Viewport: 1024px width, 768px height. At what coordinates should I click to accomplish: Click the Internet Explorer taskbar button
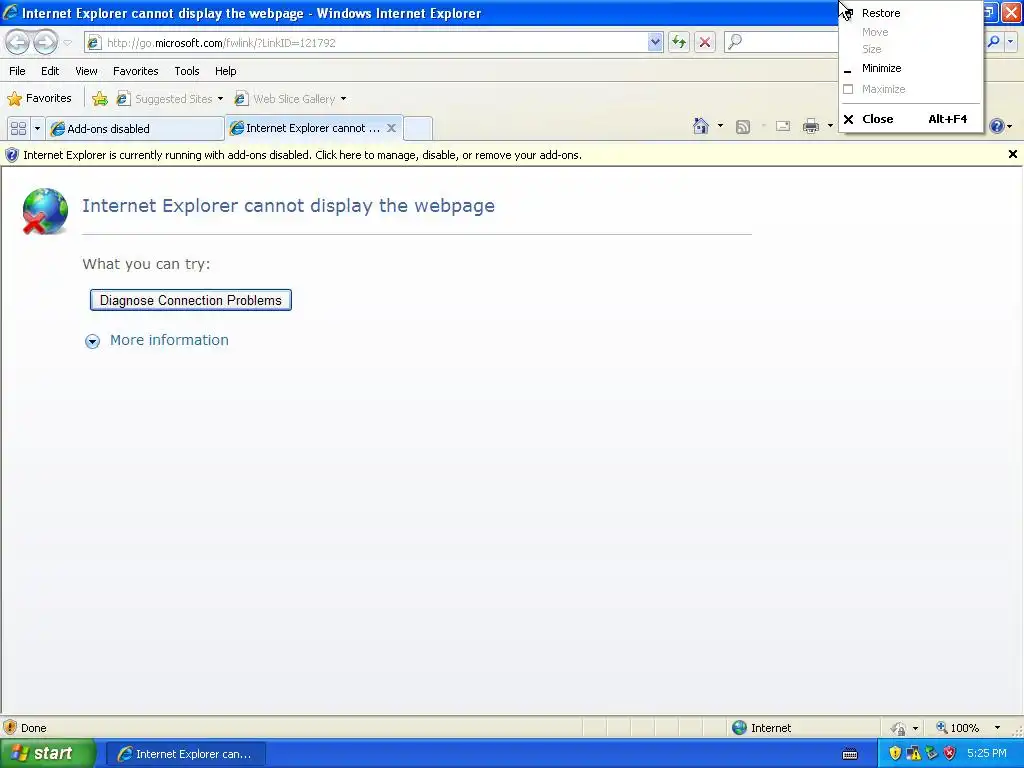coord(185,754)
